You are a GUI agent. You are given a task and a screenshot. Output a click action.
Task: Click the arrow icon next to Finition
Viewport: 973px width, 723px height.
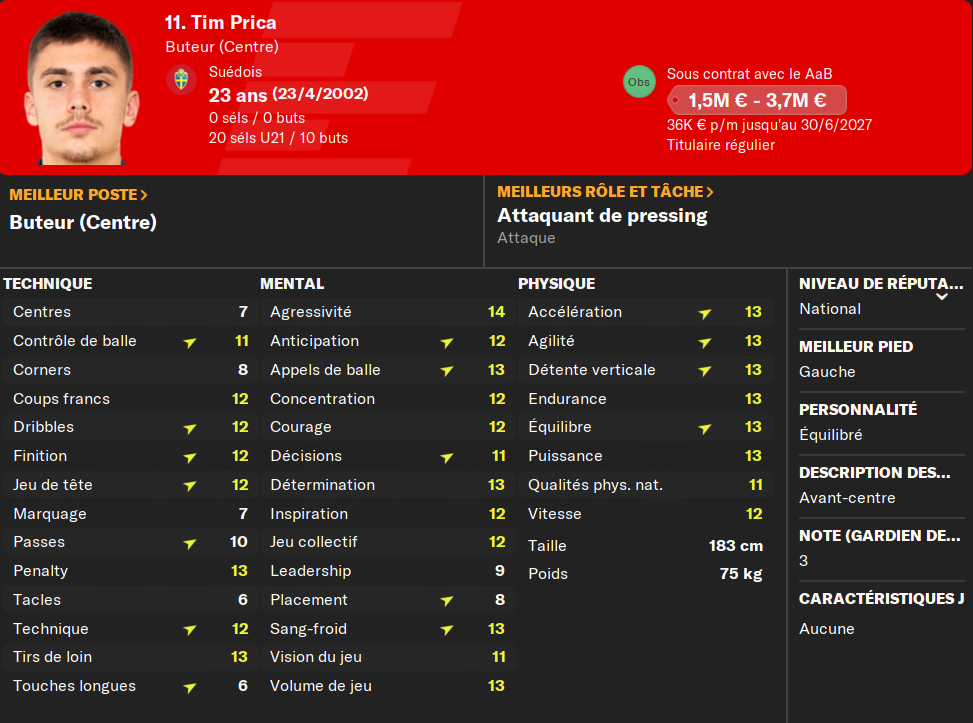(190, 457)
